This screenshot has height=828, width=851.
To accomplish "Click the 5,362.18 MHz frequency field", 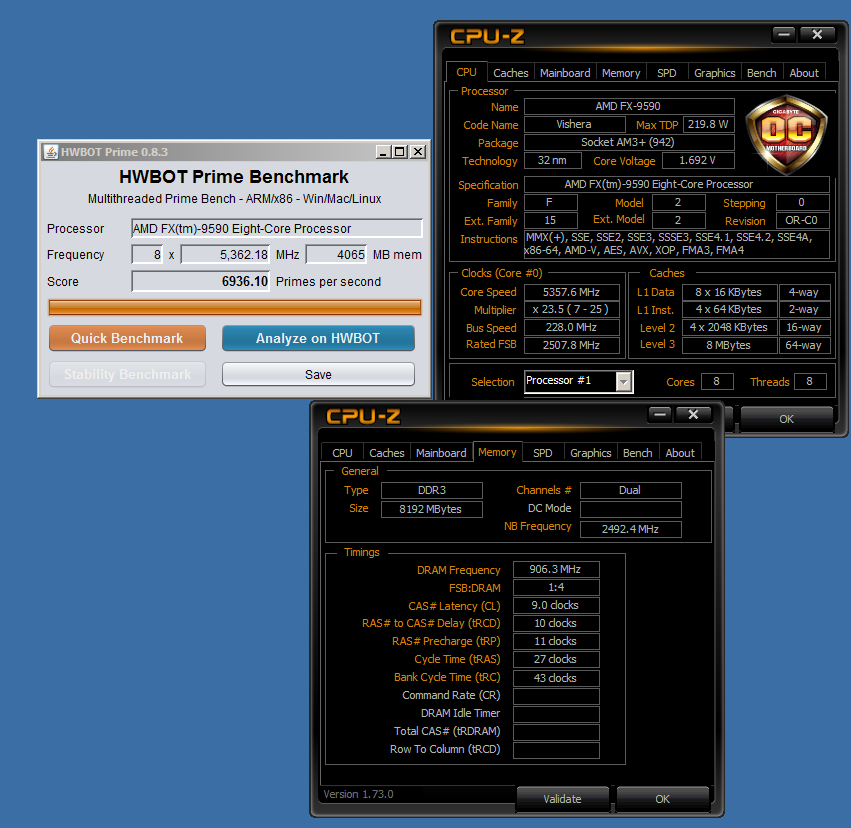I will pos(225,254).
